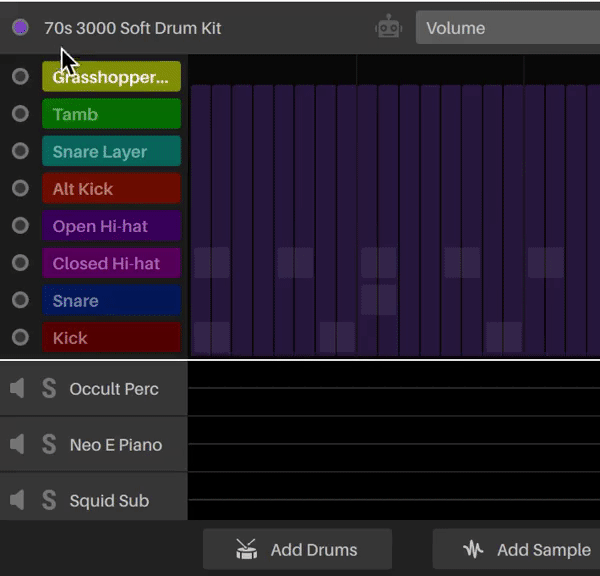Click the robot auto-generate icon
The image size is (600, 576).
pyautogui.click(x=388, y=26)
